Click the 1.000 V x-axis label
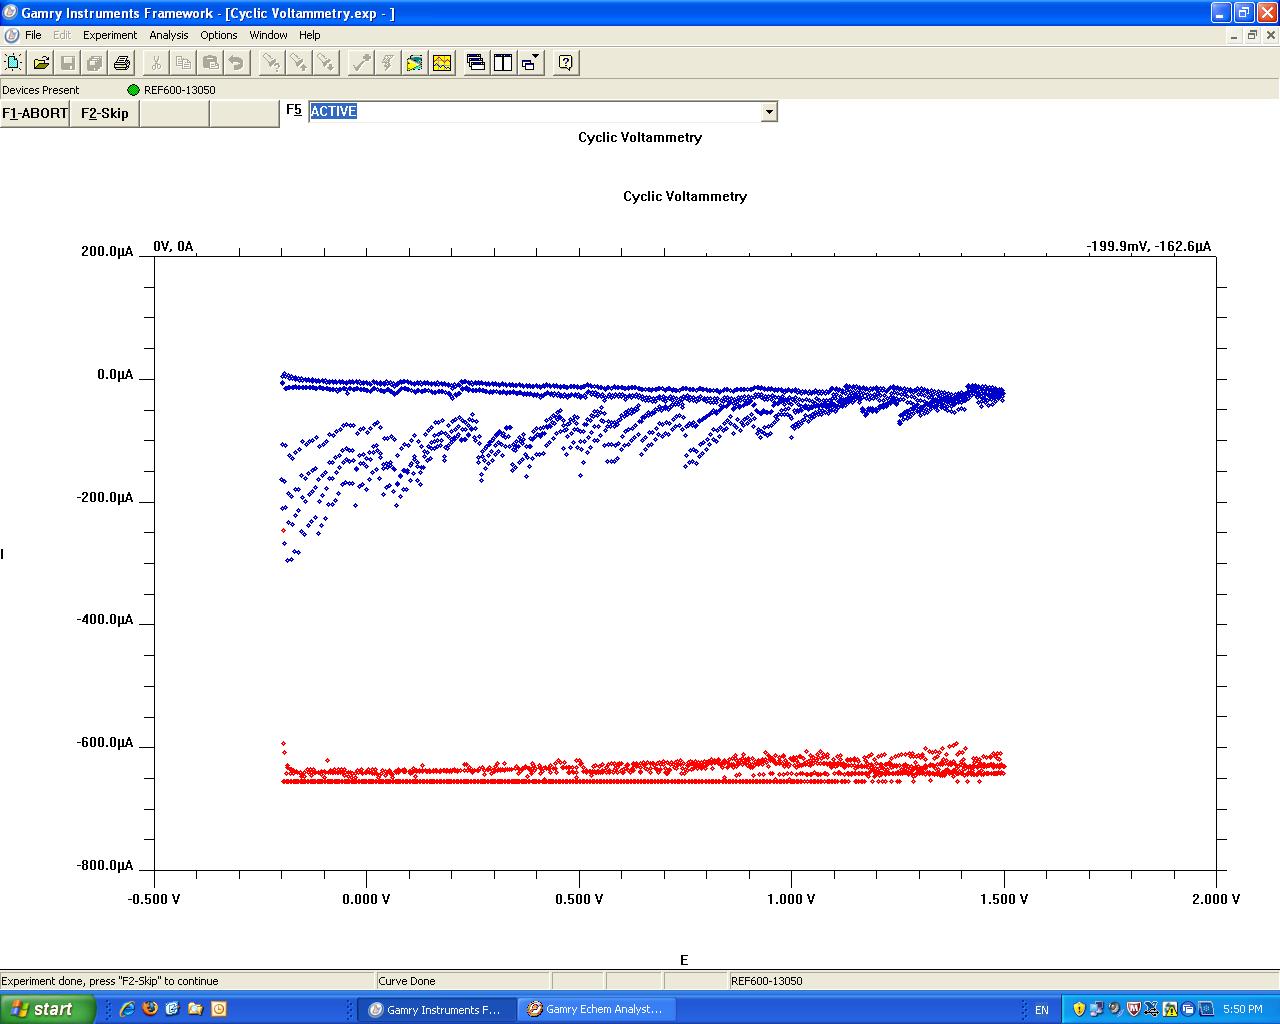Image resolution: width=1280 pixels, height=1024 pixels. coord(791,899)
